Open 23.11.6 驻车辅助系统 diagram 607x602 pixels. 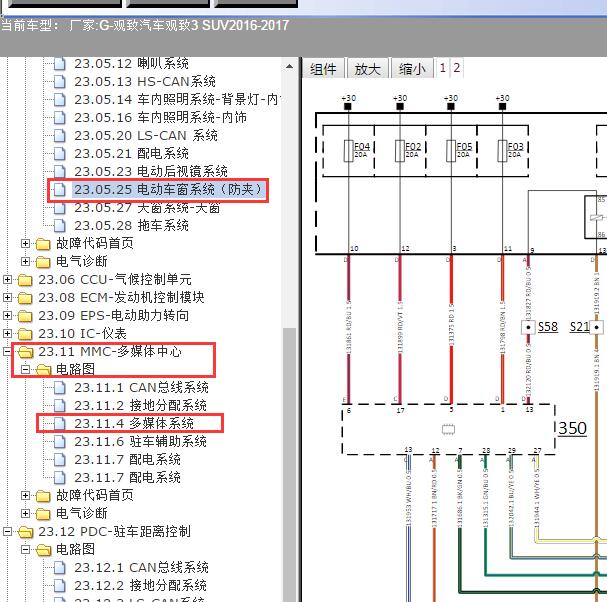coord(140,441)
